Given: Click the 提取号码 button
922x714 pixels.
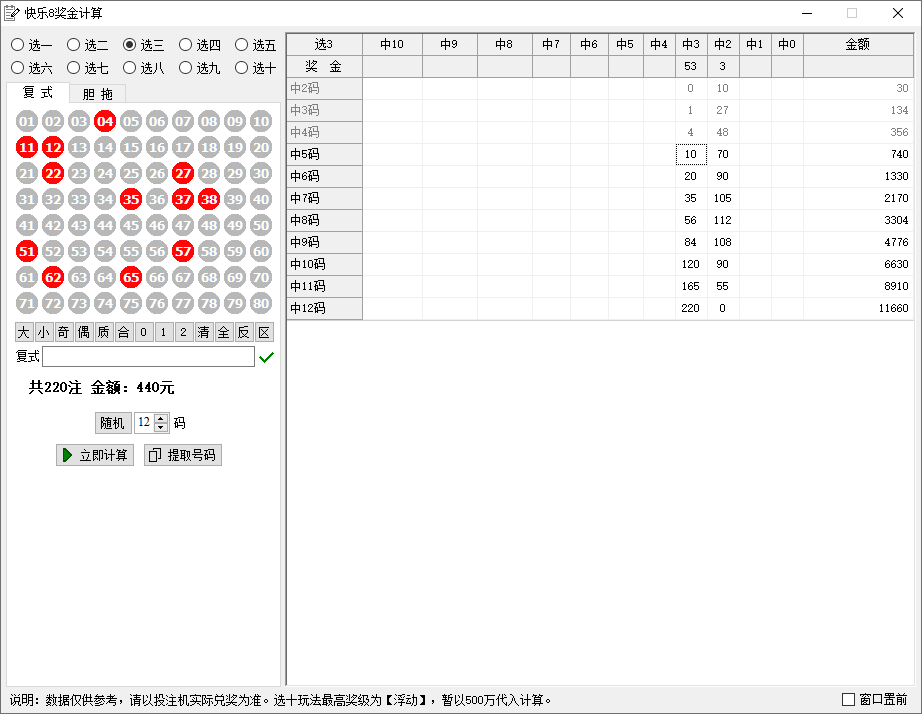Looking at the screenshot, I should pos(182,455).
